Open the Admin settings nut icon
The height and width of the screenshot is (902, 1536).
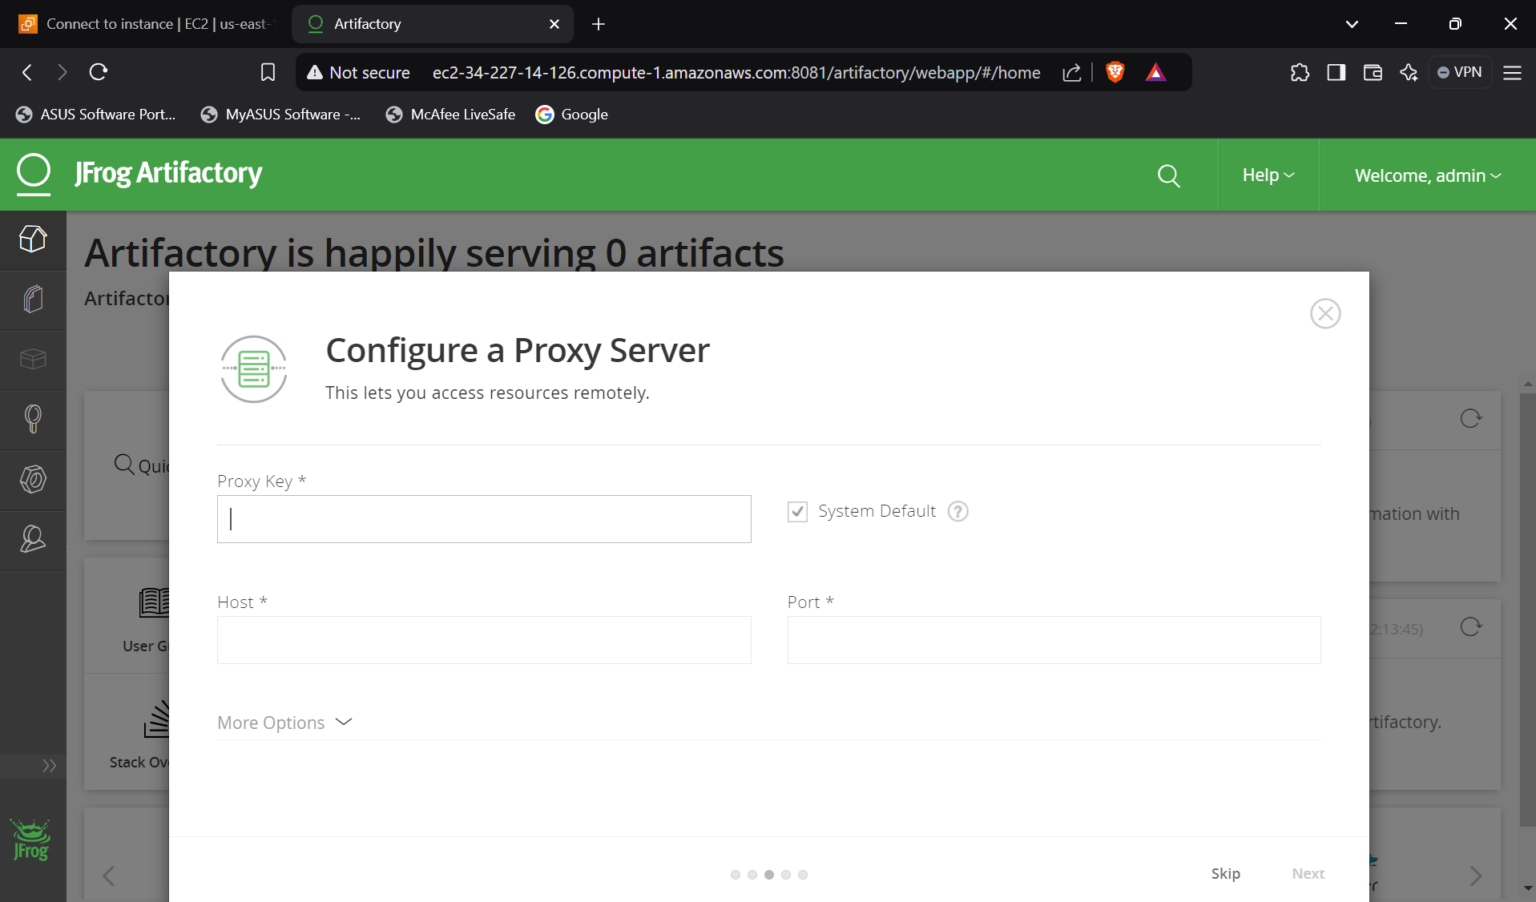(x=32, y=480)
